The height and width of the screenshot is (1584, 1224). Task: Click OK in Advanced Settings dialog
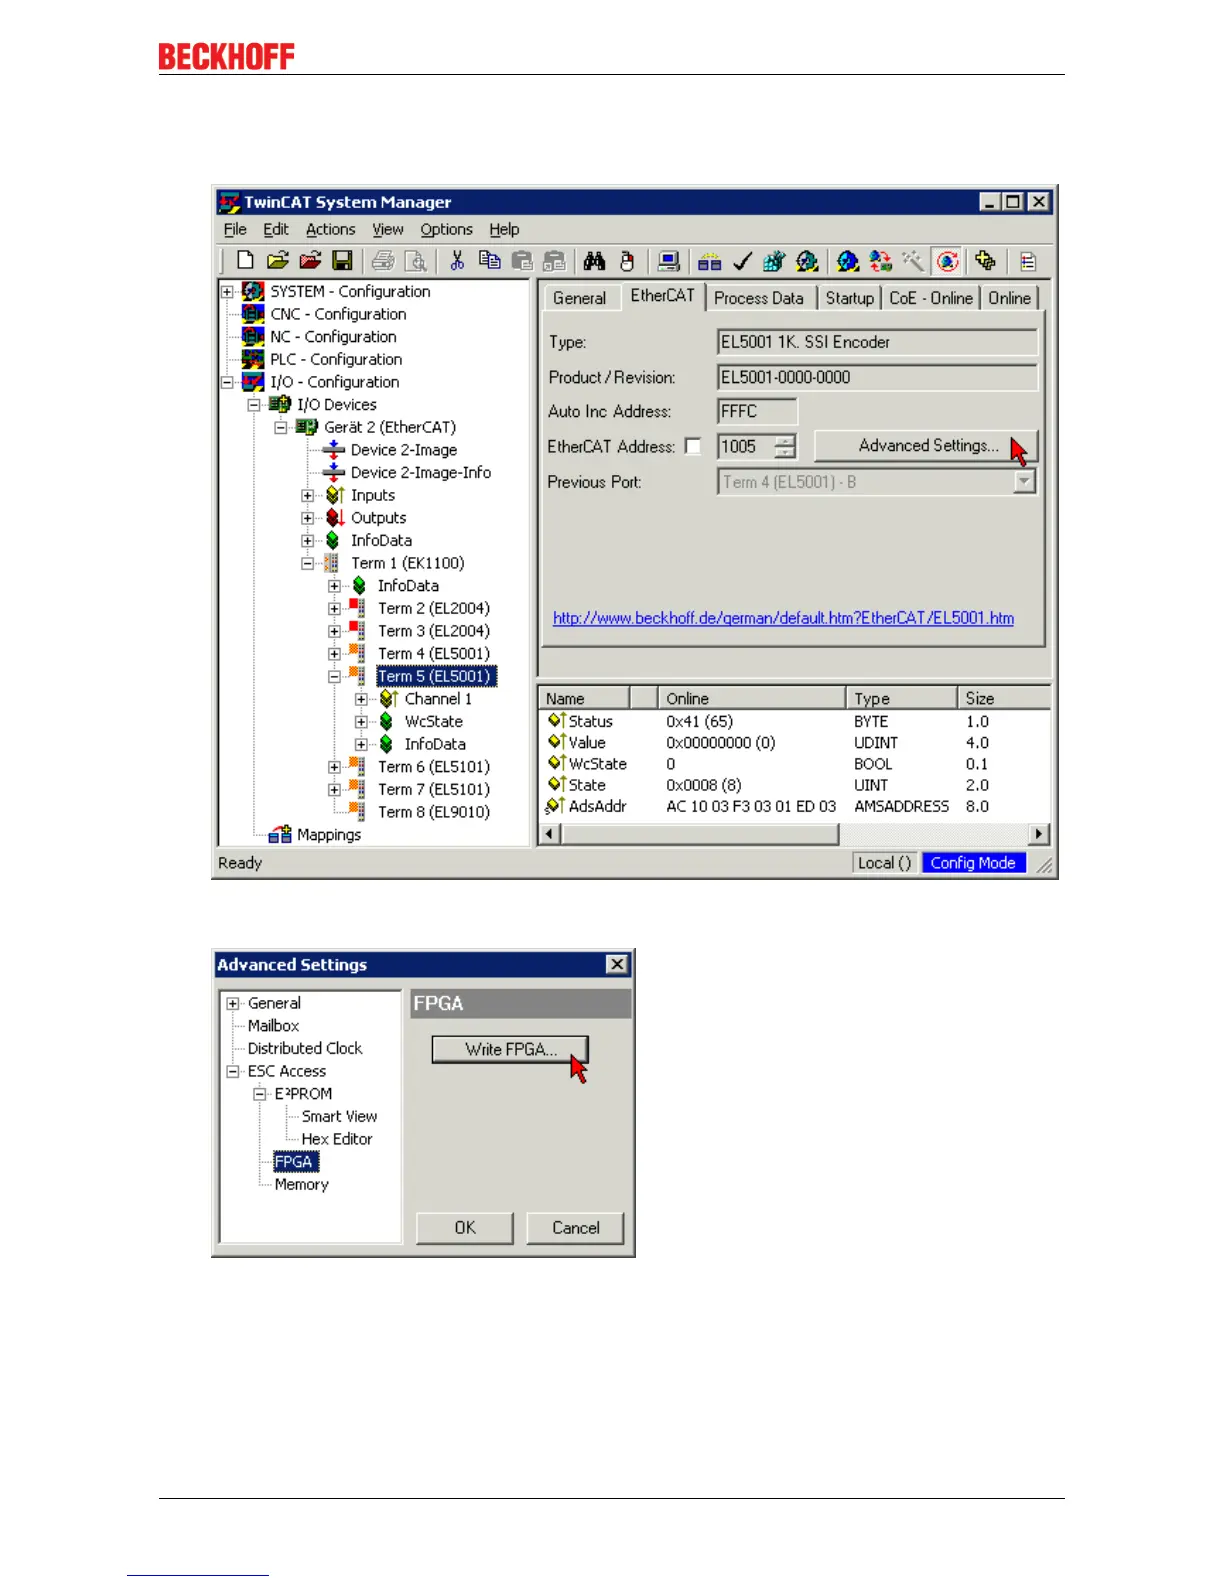click(465, 1228)
